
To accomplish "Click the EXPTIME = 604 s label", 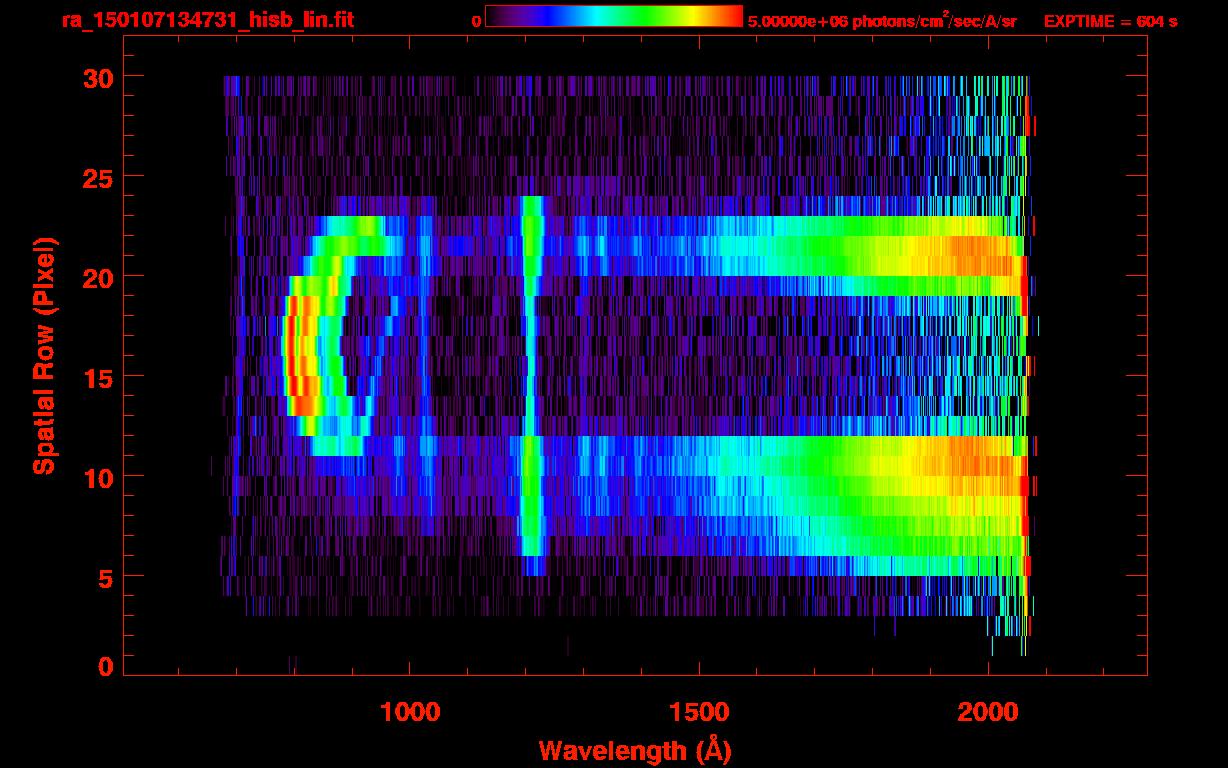I will [1110, 21].
